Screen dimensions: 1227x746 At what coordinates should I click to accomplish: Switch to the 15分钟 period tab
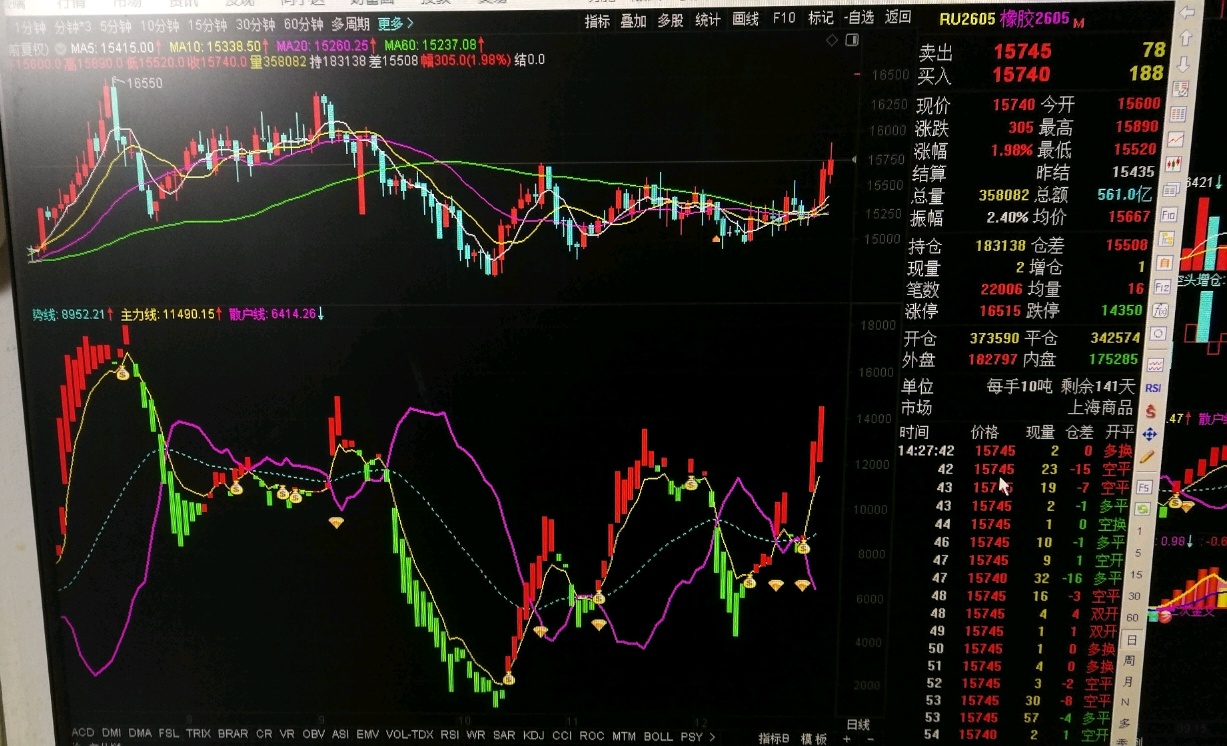[207, 24]
